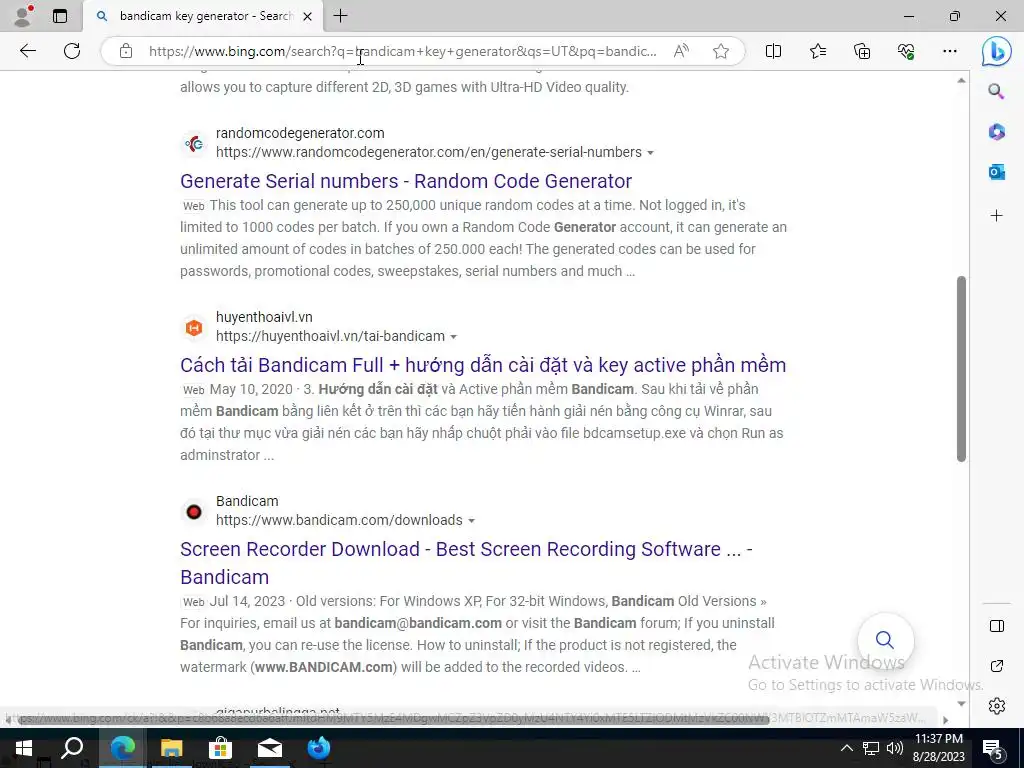
Task: Add this page to favorites star
Action: click(721, 51)
